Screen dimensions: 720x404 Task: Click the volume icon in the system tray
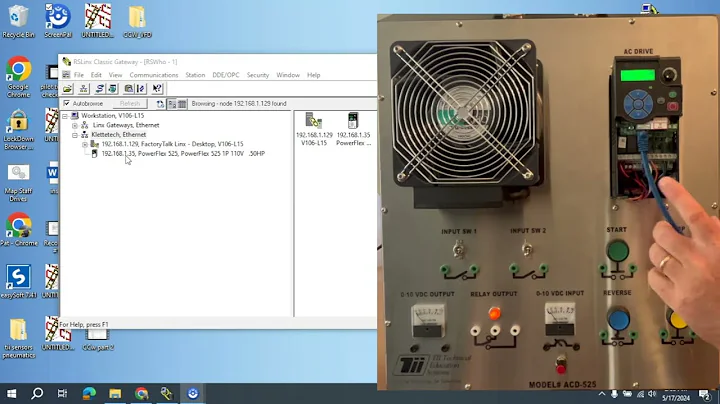click(652, 394)
